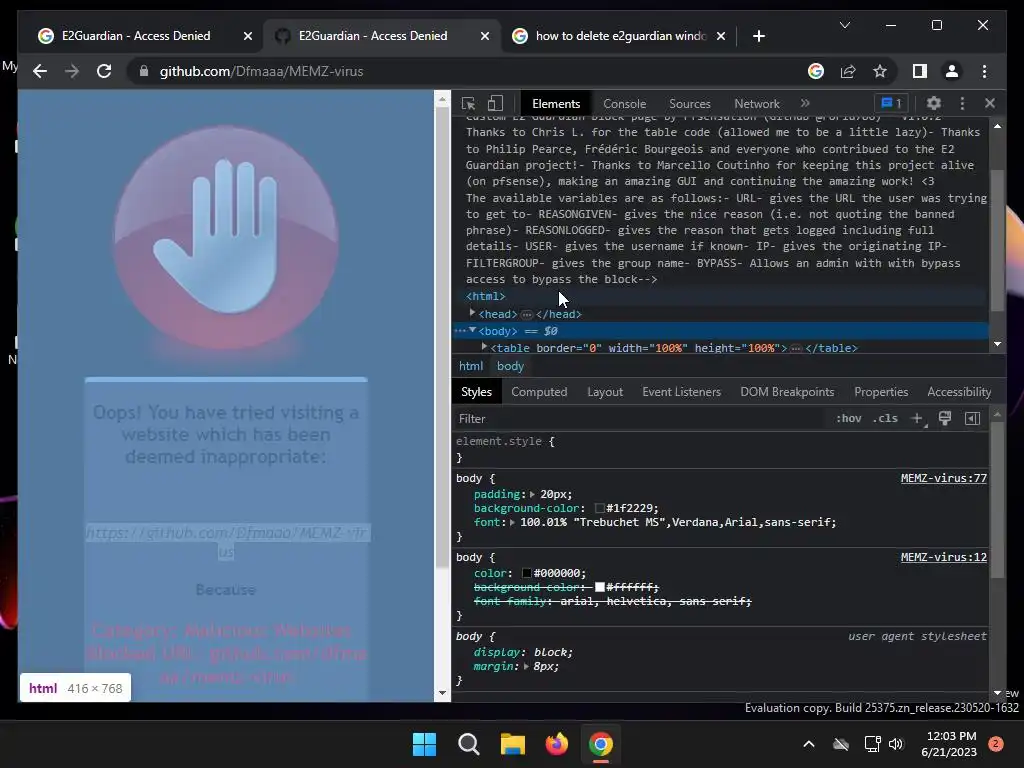Open Windows Start menu
The width and height of the screenshot is (1024, 768).
coord(424,744)
